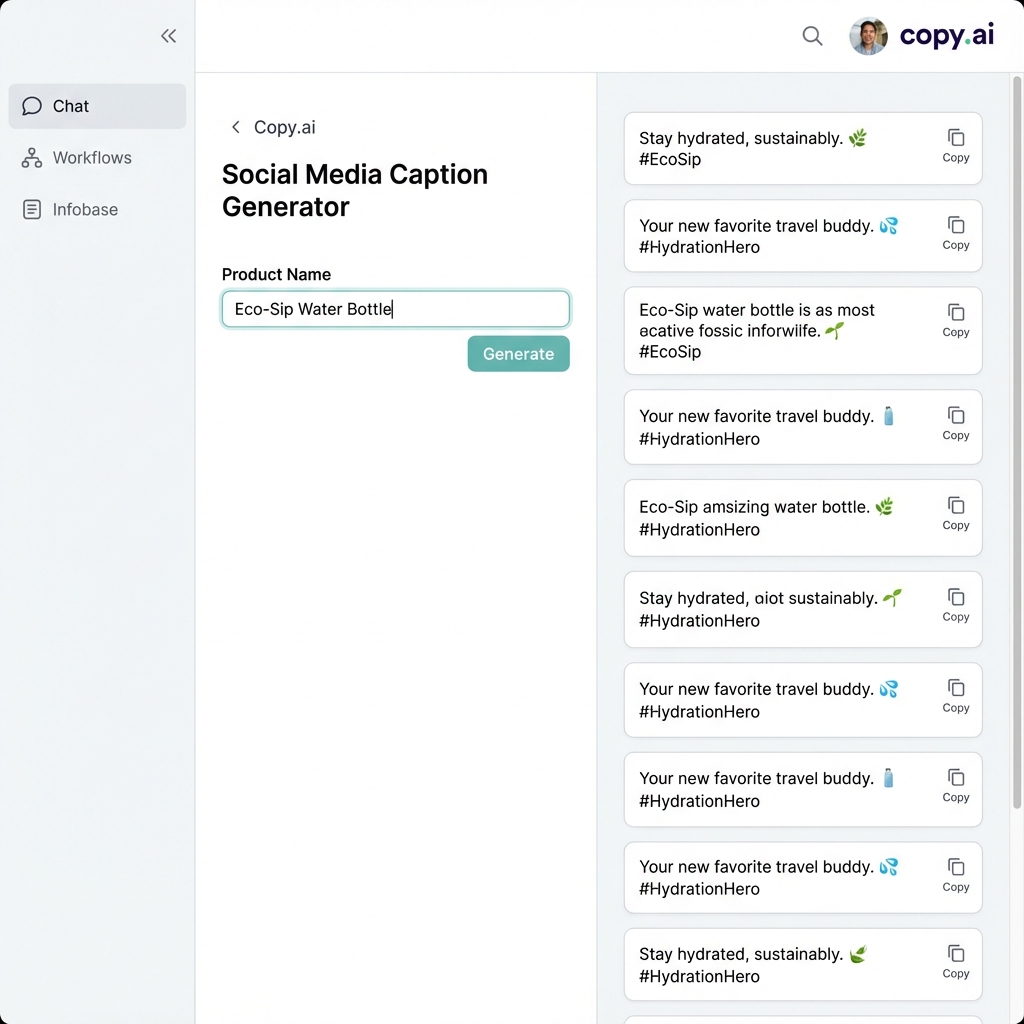The width and height of the screenshot is (1024, 1024).
Task: Click the Infobase document icon in sidebar
Action: click(32, 210)
